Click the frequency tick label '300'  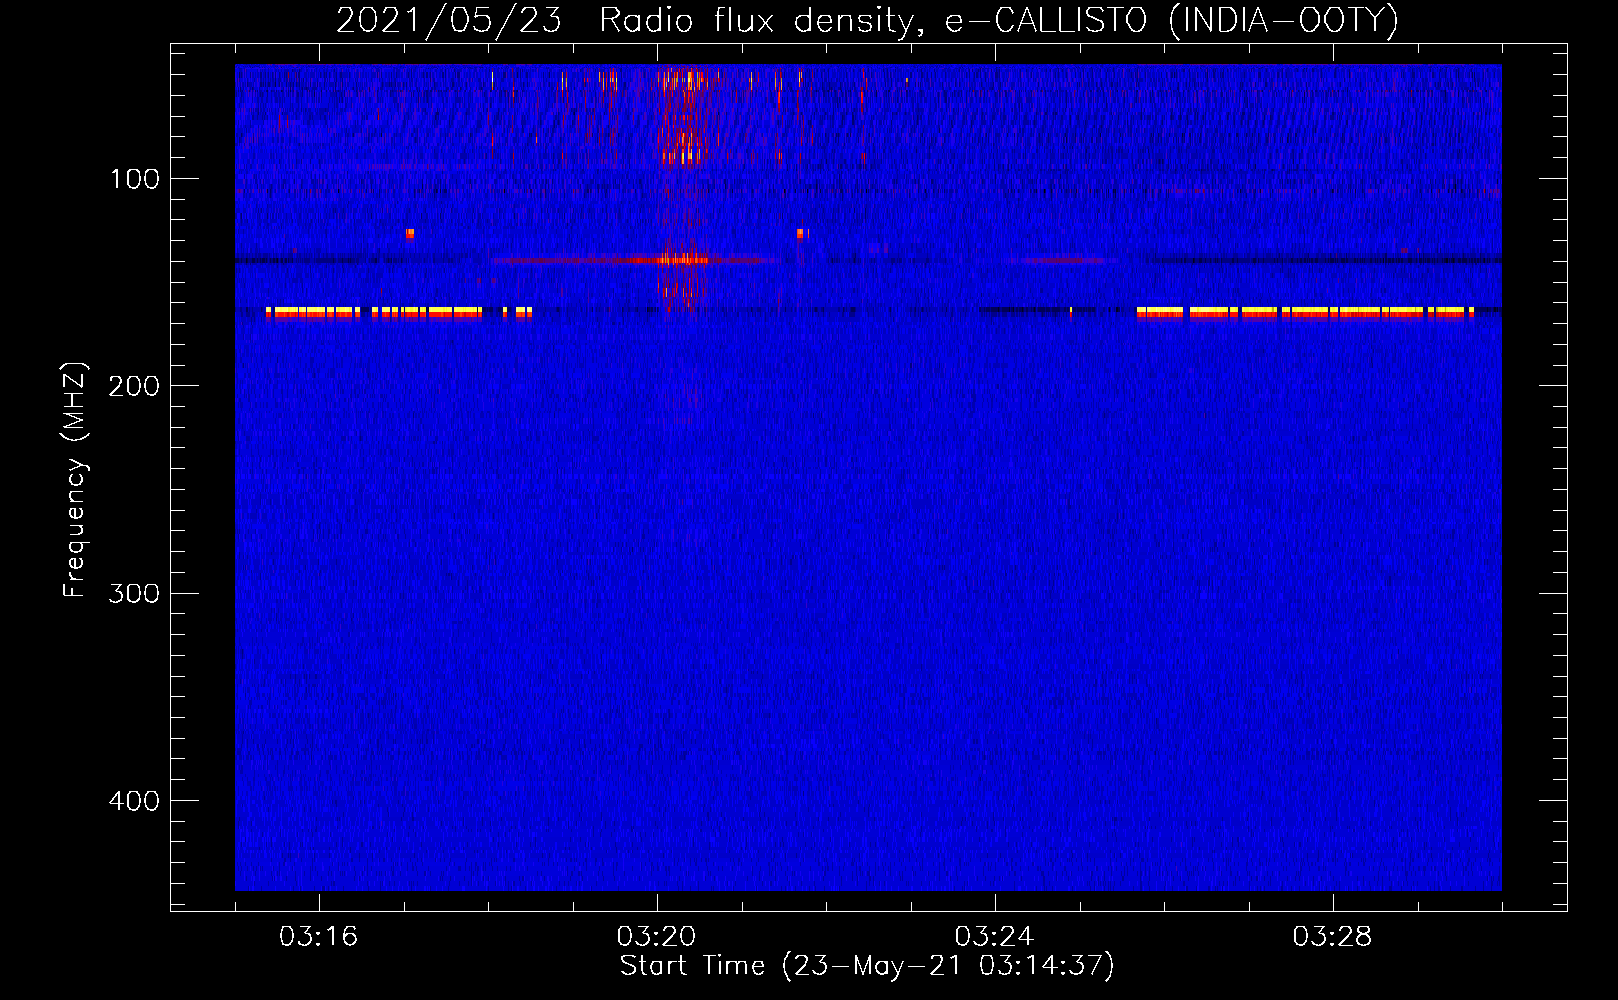coord(134,593)
